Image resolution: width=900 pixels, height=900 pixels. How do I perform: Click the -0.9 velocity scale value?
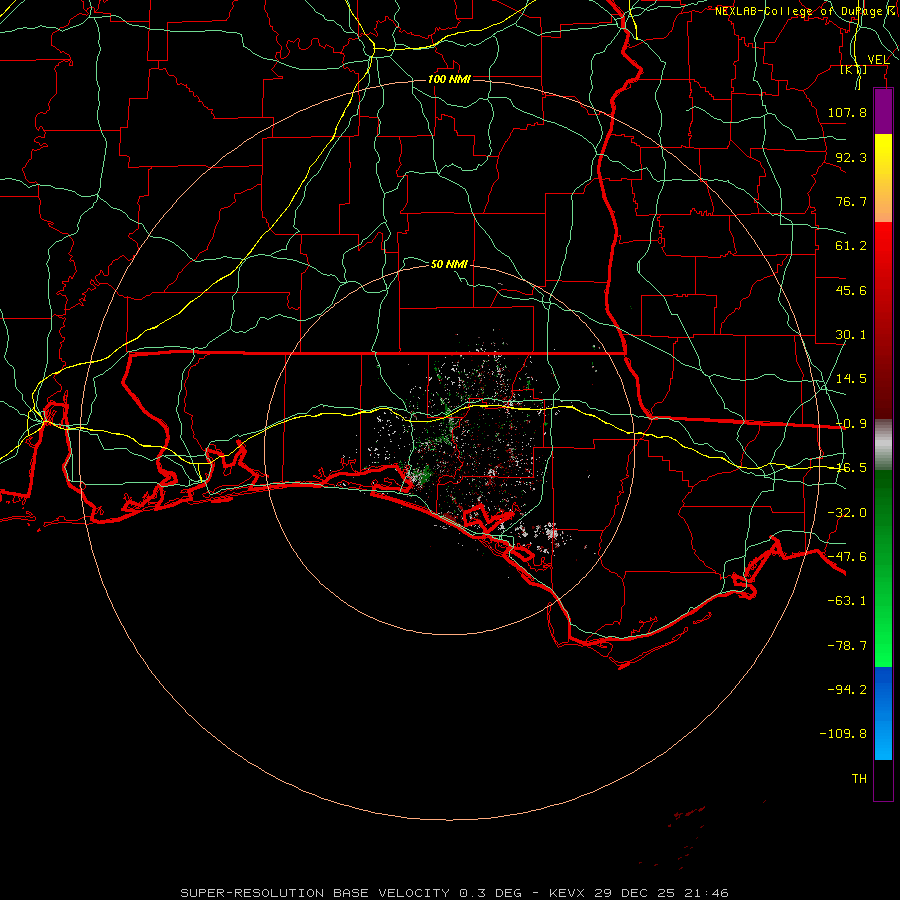coord(851,424)
